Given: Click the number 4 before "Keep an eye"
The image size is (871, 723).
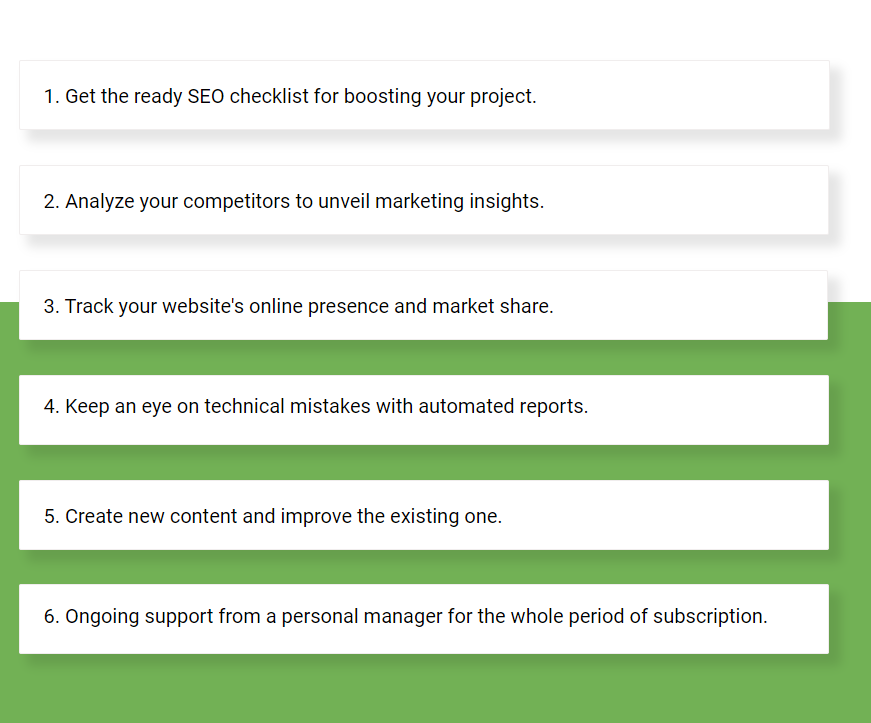Looking at the screenshot, I should point(51,406).
